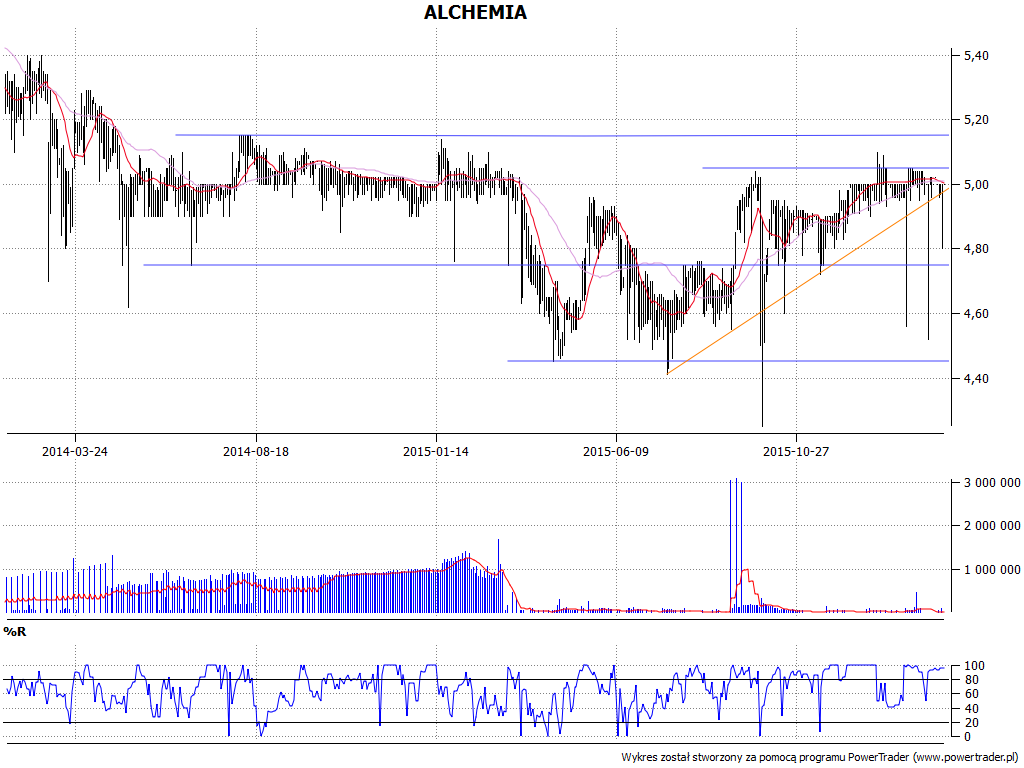Viewport: 1024px width, 768px height.
Task: Click the 2014-03-24 date label
Action: point(75,451)
